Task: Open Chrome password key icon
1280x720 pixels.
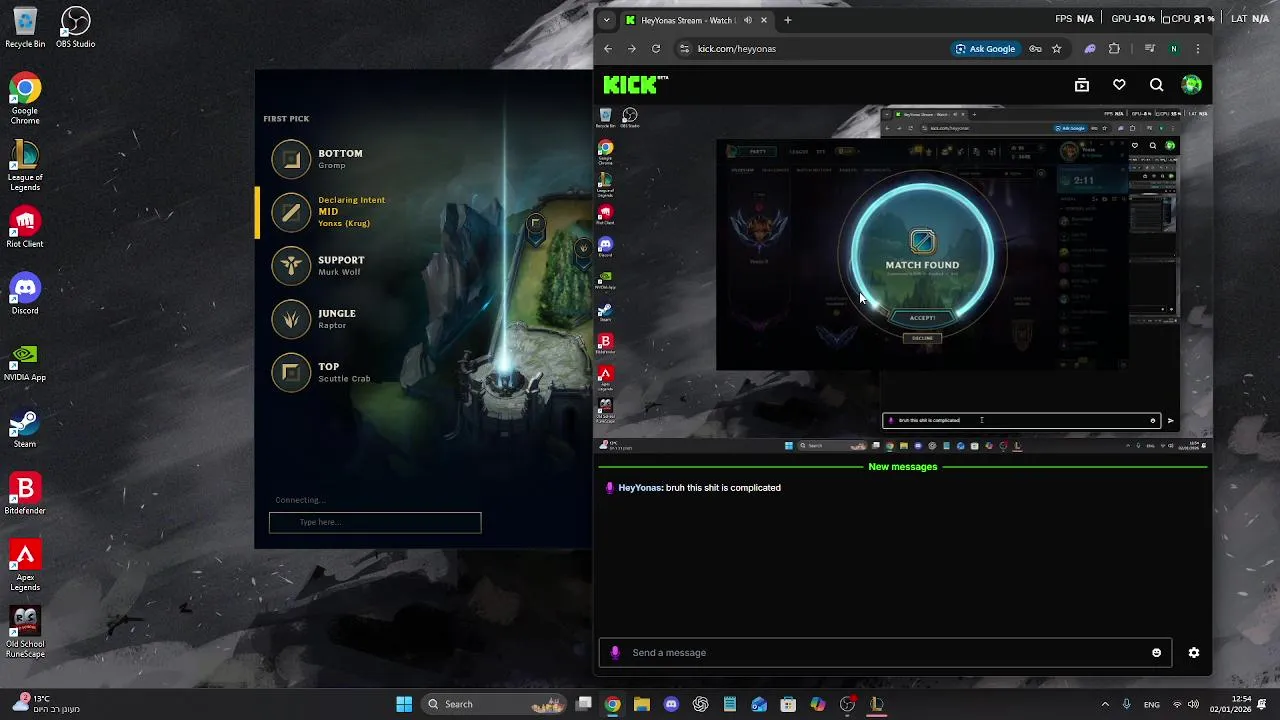Action: click(x=1036, y=48)
